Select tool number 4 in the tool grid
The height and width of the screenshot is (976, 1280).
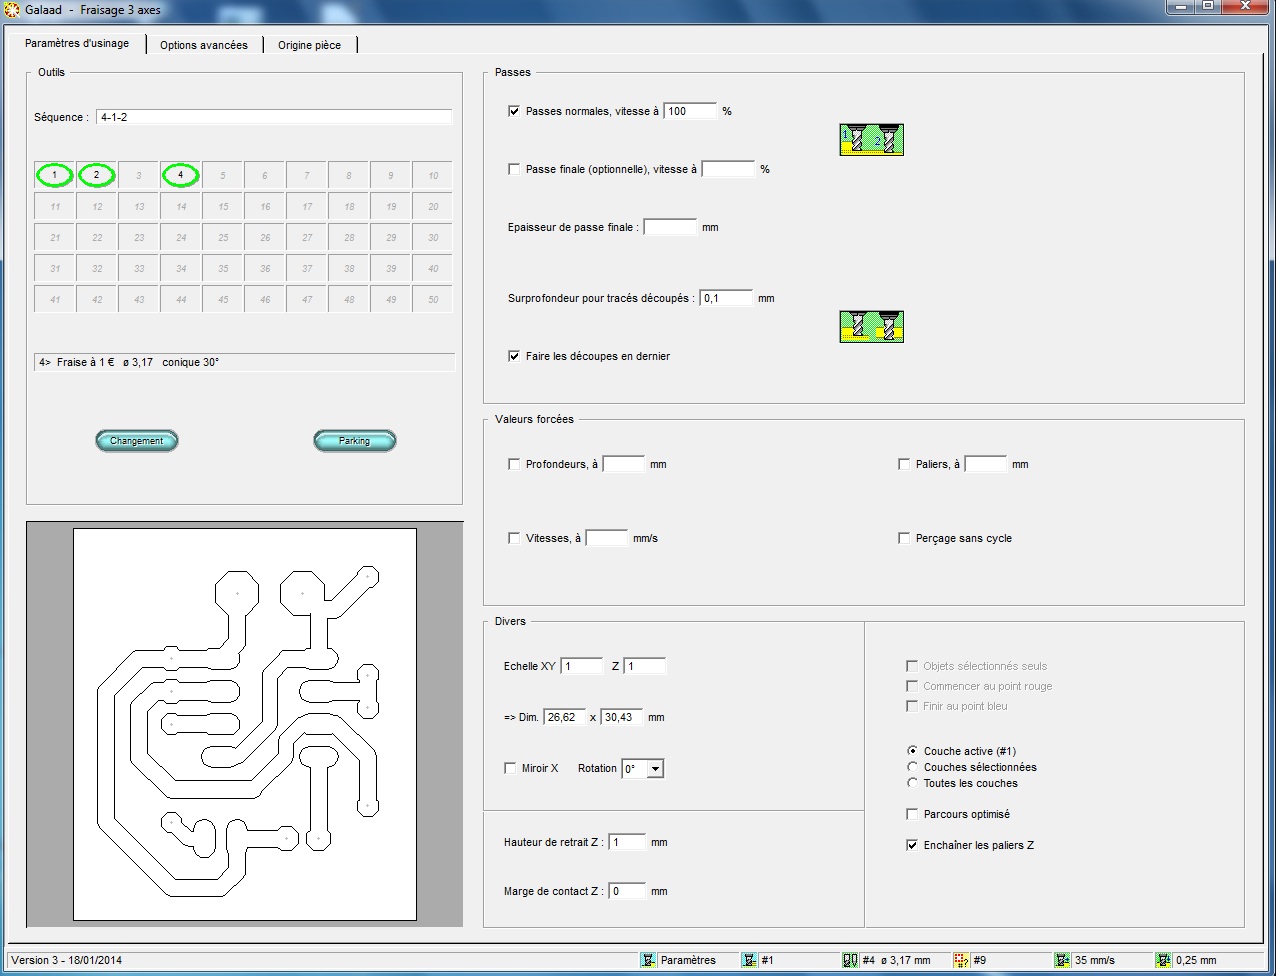click(181, 176)
